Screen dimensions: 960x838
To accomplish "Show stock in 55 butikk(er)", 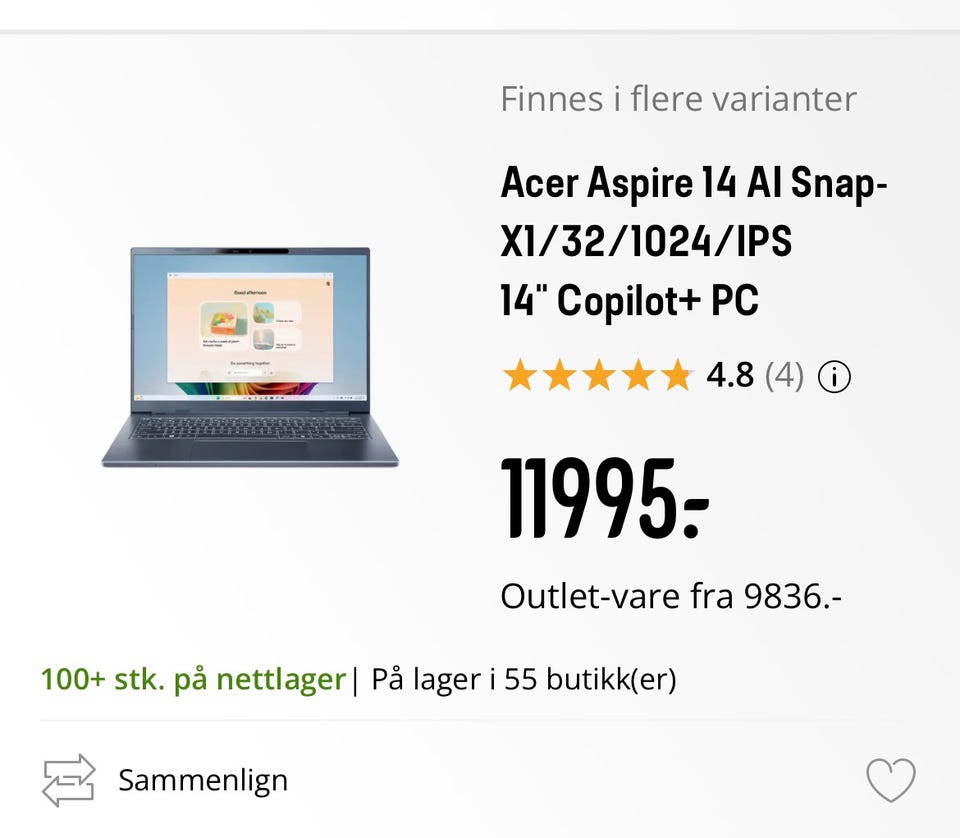I will pos(523,680).
